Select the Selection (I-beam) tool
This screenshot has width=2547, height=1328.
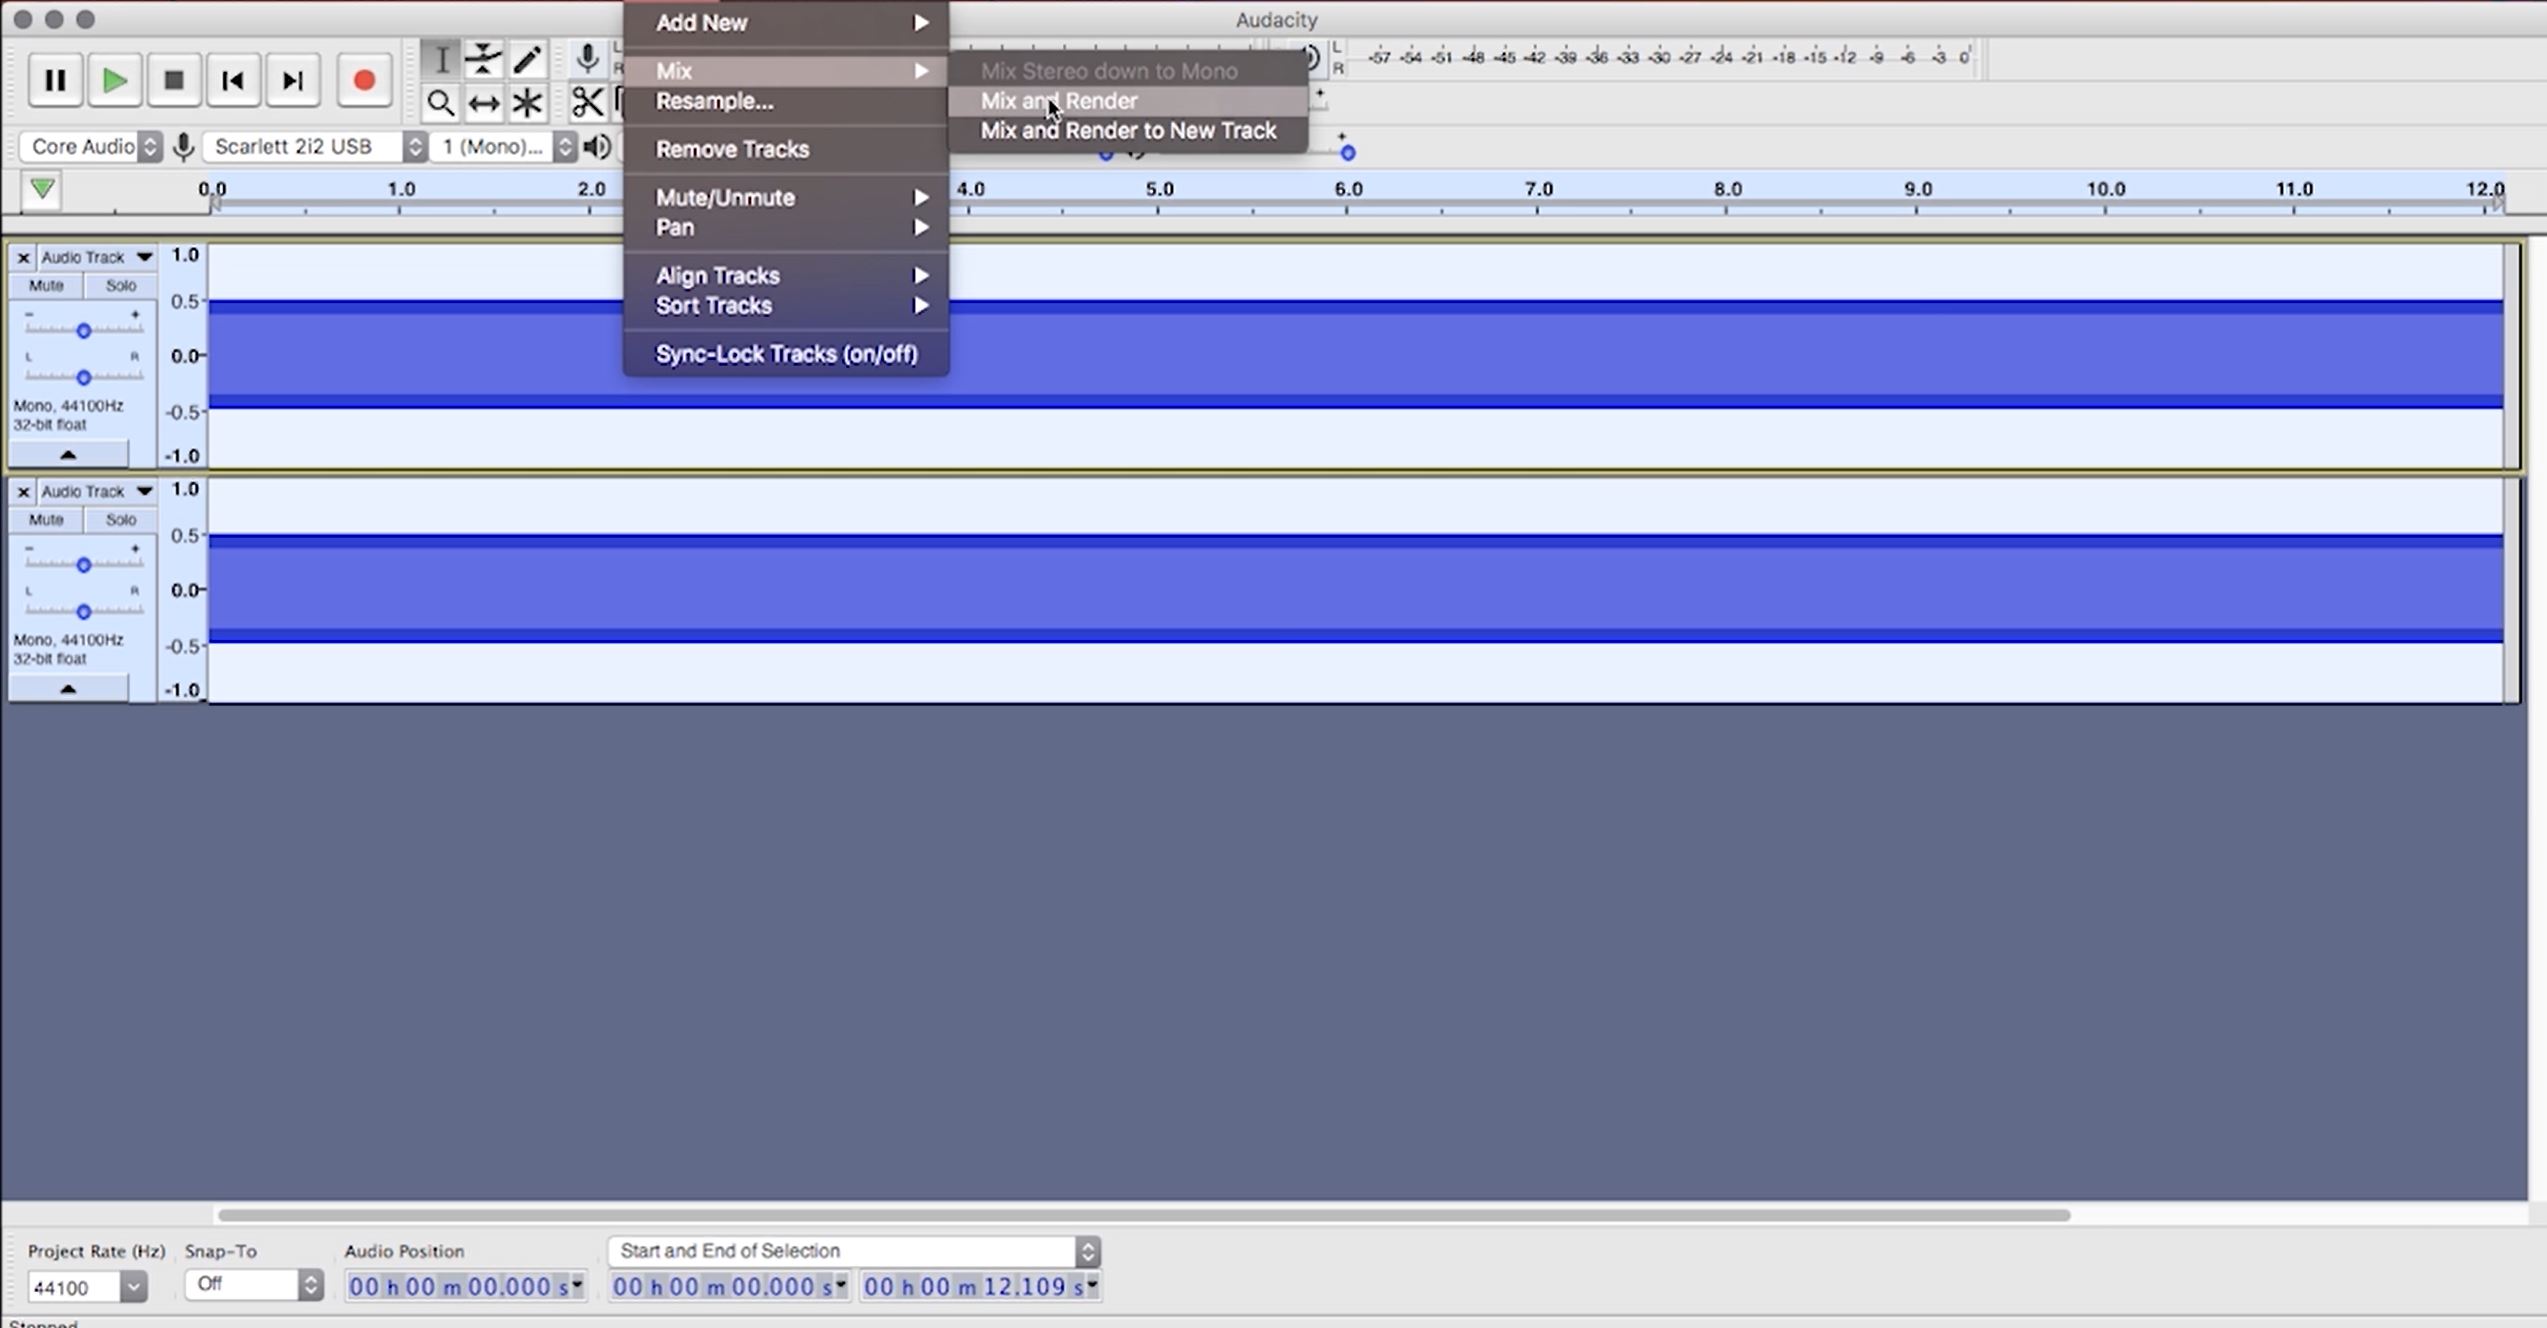(441, 59)
